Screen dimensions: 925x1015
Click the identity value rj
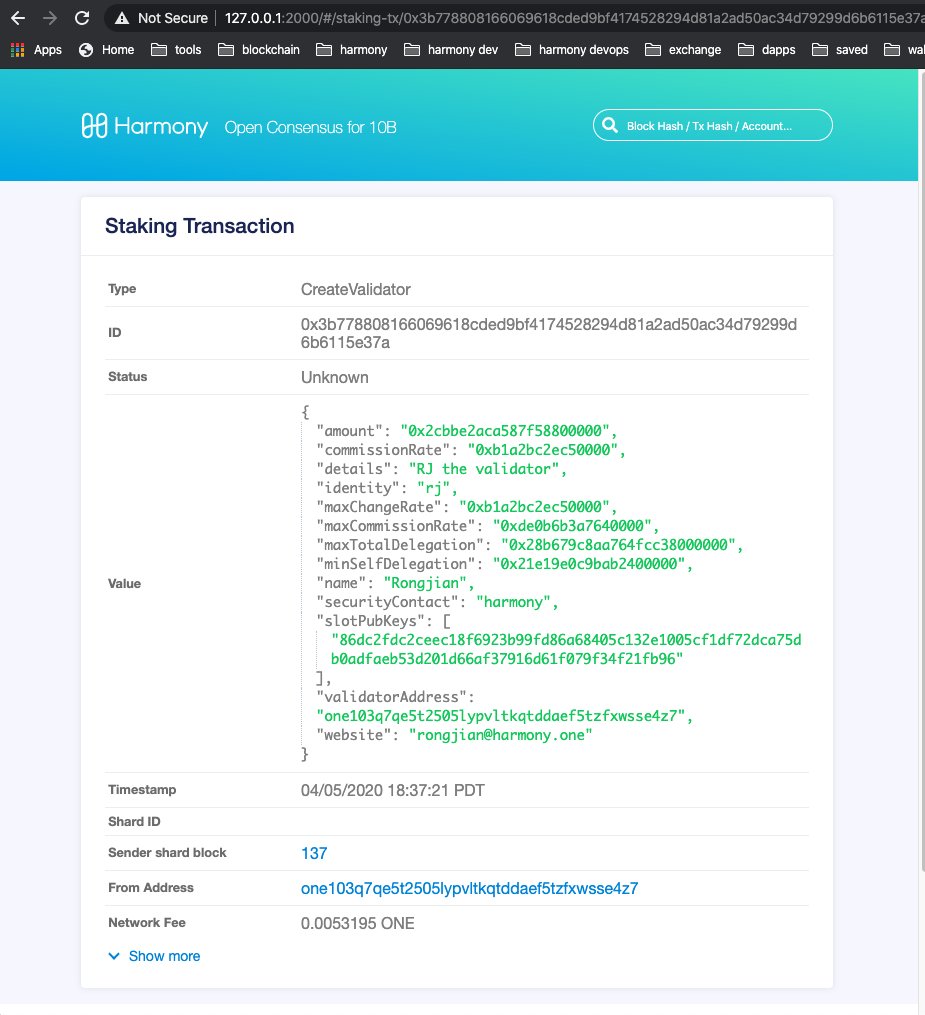point(433,487)
